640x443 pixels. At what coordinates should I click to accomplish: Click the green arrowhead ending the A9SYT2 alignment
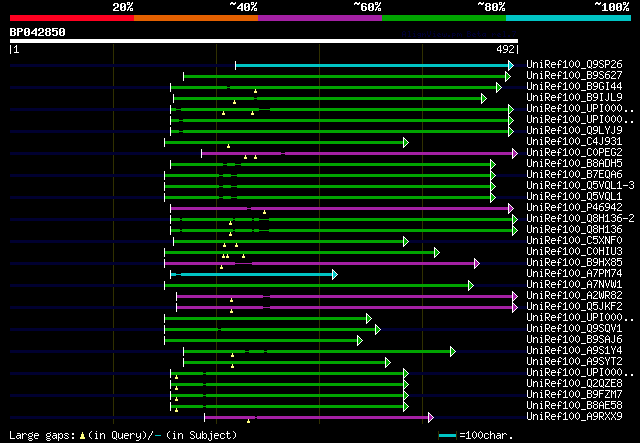click(x=388, y=363)
